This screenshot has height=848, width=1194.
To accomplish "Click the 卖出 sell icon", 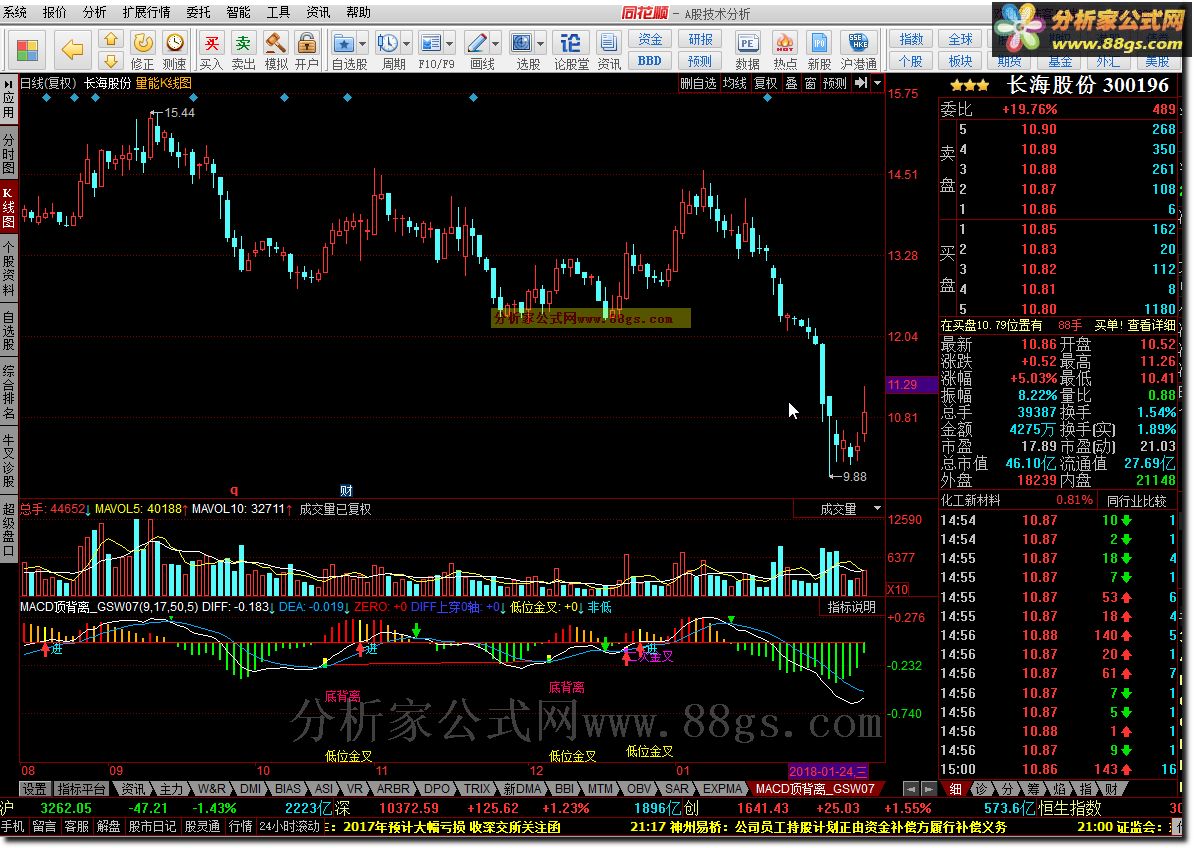I will pos(243,50).
